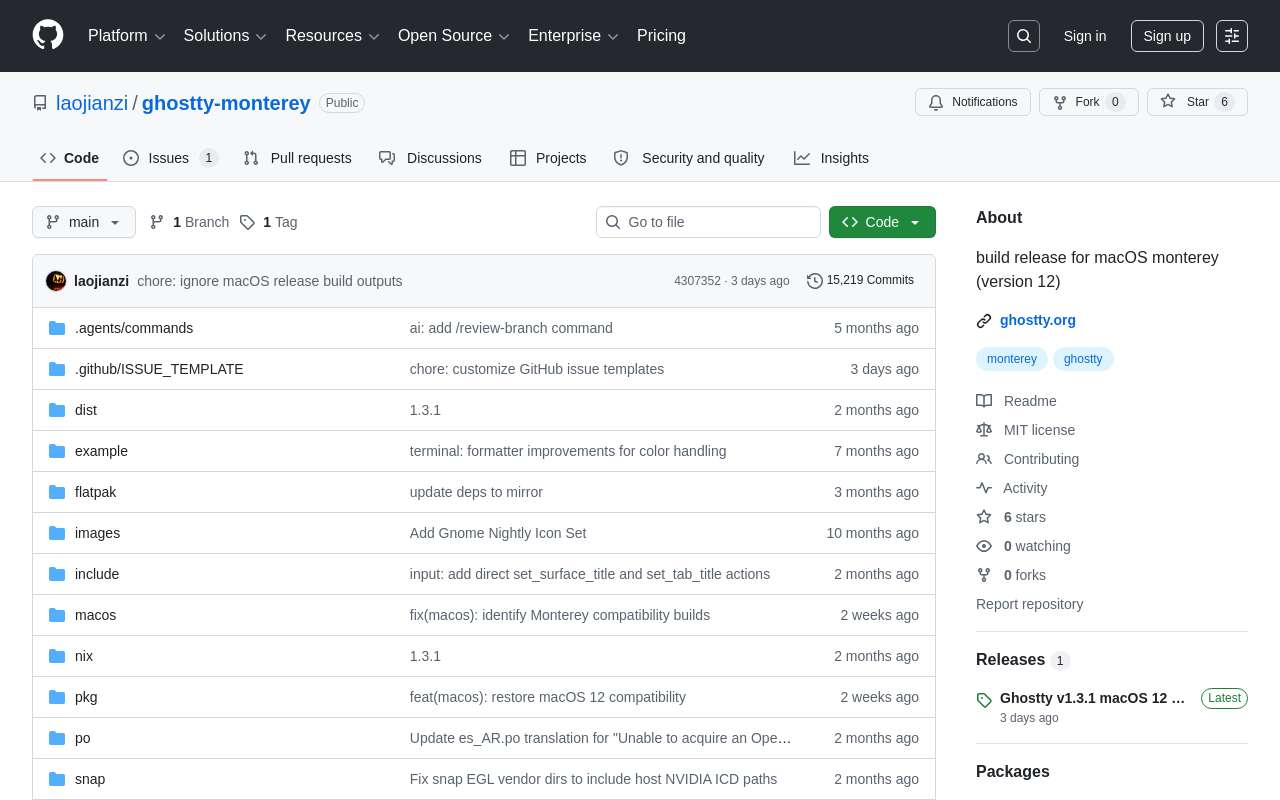Click the eye icon beside 0 watching

[x=984, y=546]
